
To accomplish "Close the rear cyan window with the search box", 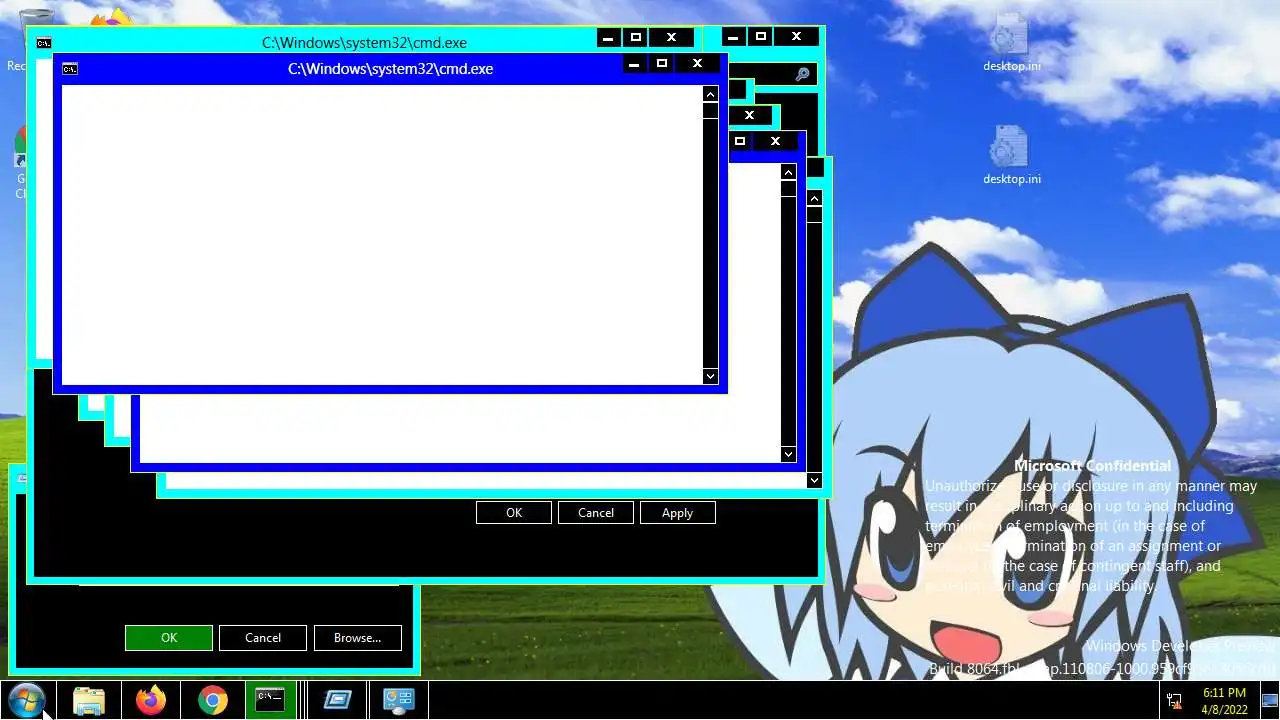I will 796,37.
